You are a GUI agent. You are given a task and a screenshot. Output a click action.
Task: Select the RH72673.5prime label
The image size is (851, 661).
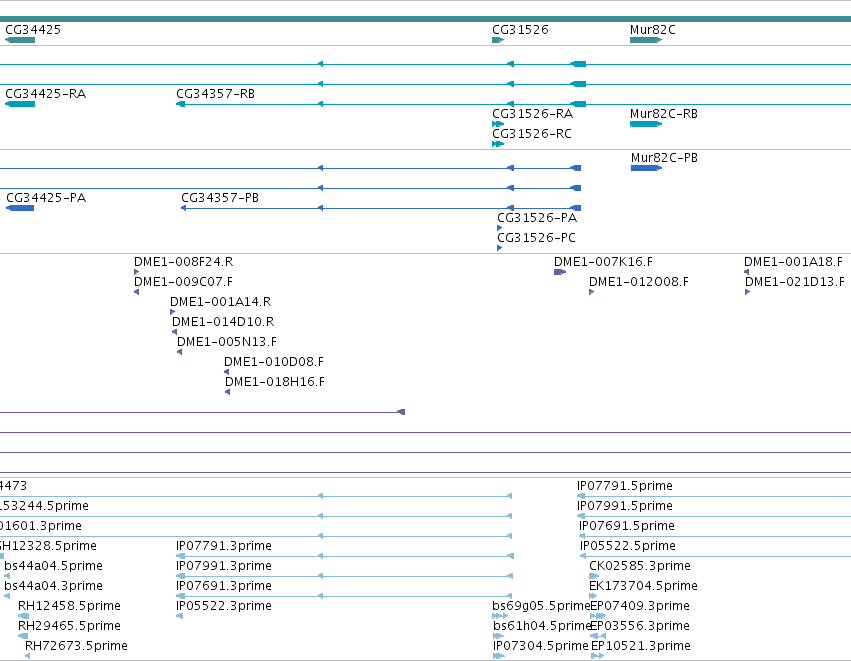coord(77,646)
